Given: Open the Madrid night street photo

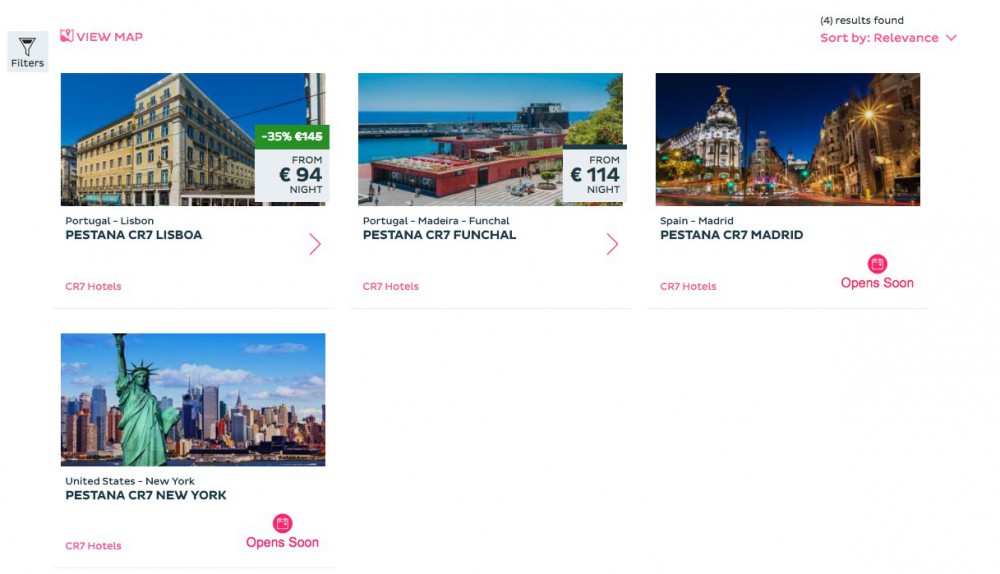Looking at the screenshot, I should tap(788, 139).
